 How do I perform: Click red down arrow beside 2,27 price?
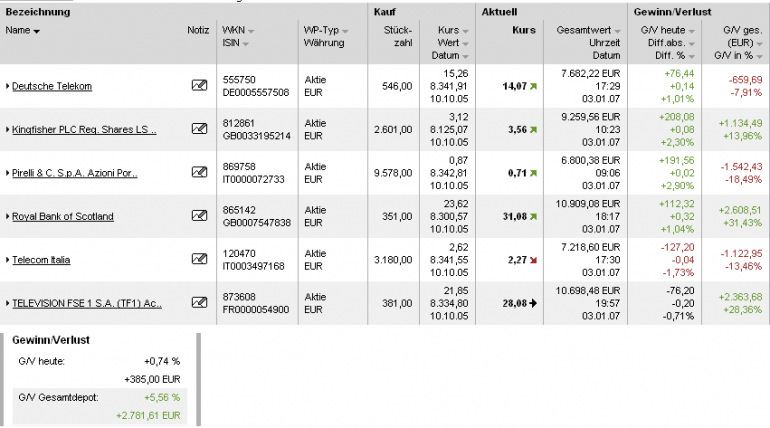533,260
